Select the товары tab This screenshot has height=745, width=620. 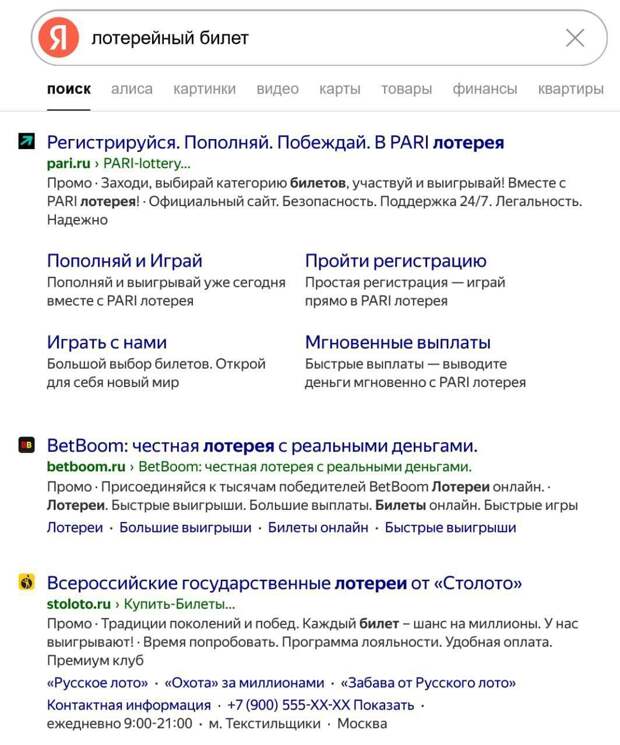406,89
